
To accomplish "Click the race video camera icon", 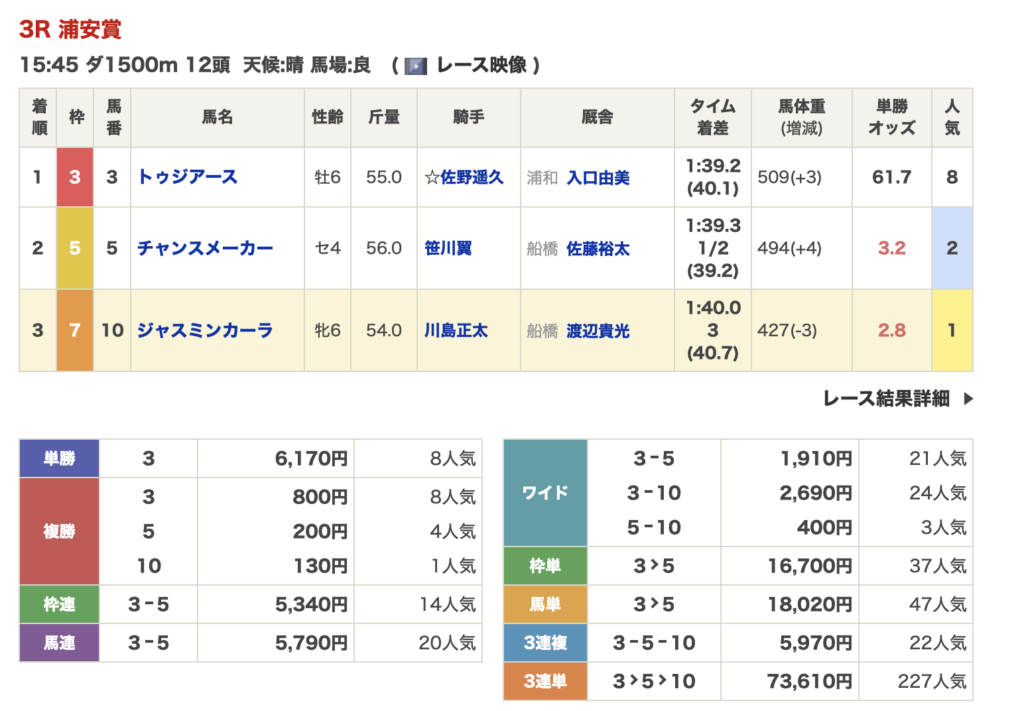I will coord(416,66).
